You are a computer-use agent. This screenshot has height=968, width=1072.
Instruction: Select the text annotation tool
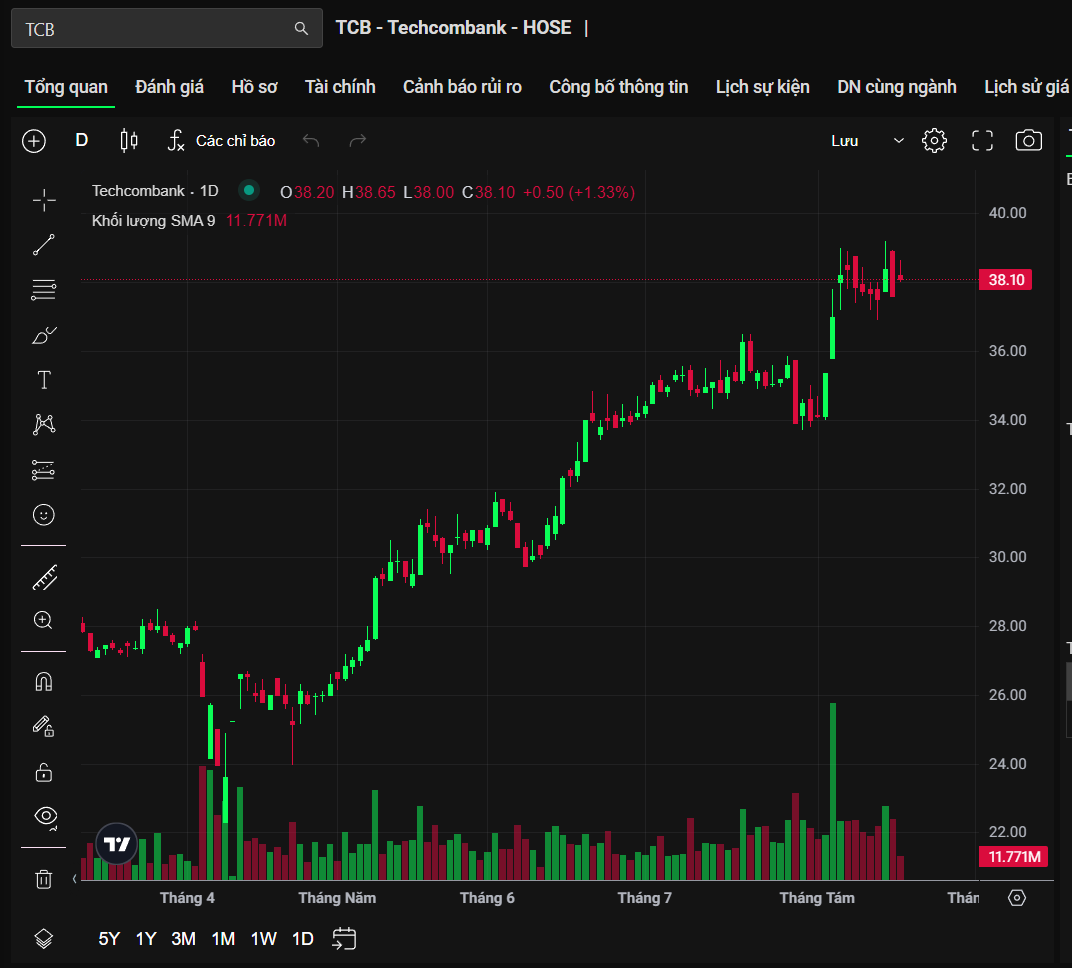(x=44, y=380)
